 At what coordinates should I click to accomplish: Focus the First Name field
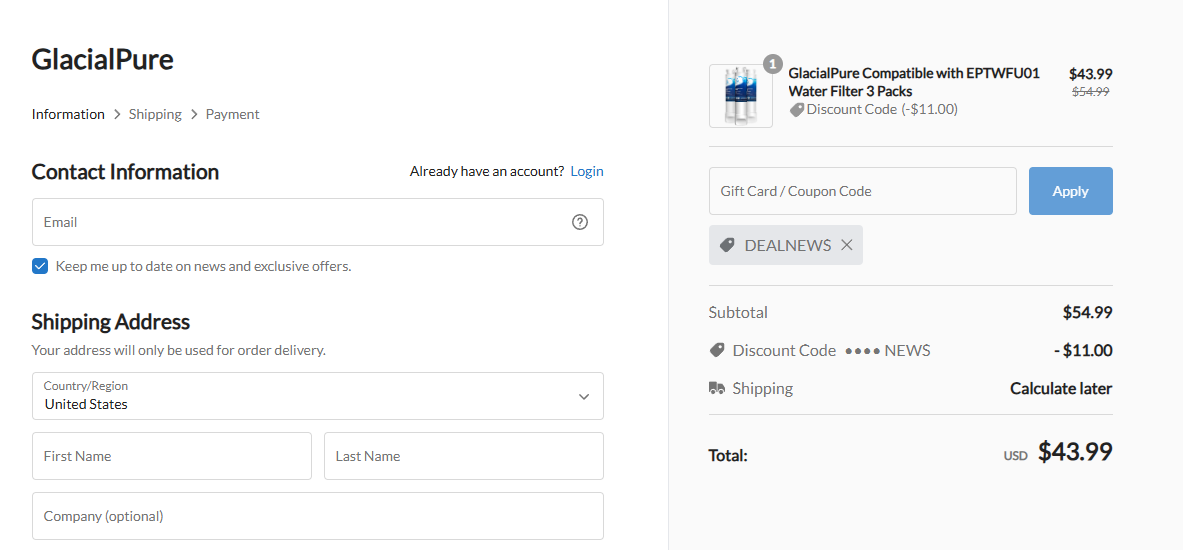(x=171, y=456)
